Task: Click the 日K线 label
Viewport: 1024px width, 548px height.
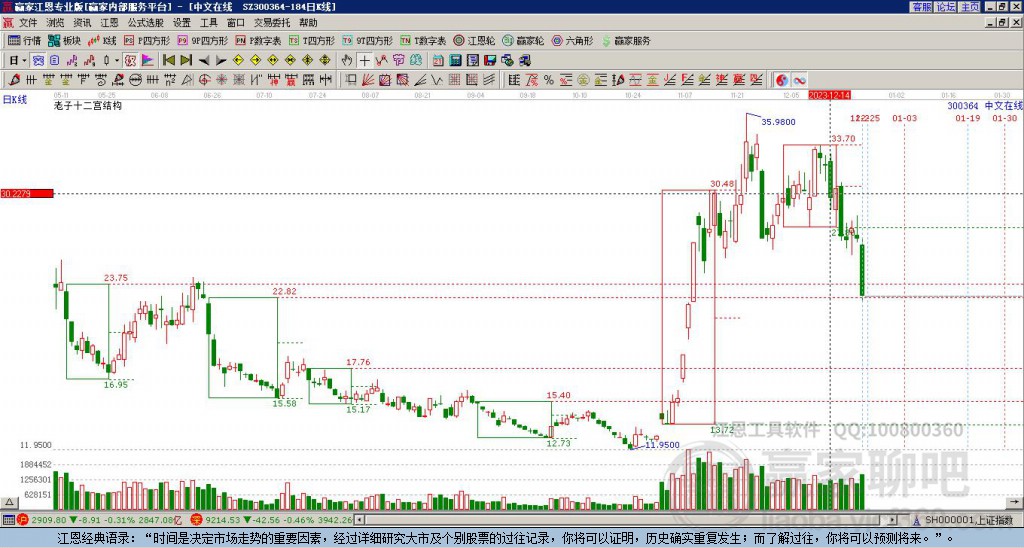Action: [15, 100]
